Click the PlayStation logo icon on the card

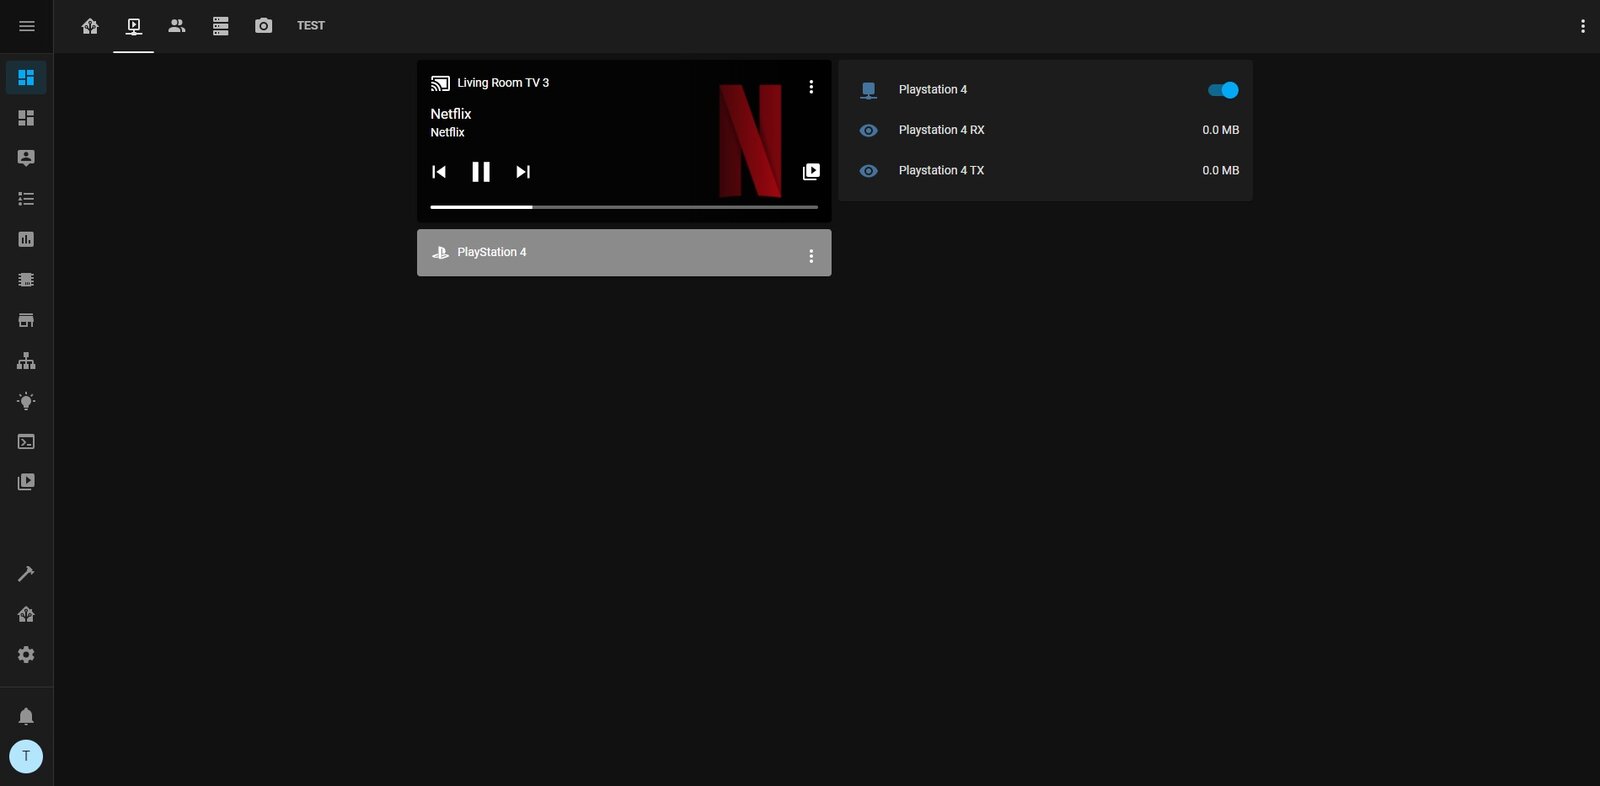440,253
